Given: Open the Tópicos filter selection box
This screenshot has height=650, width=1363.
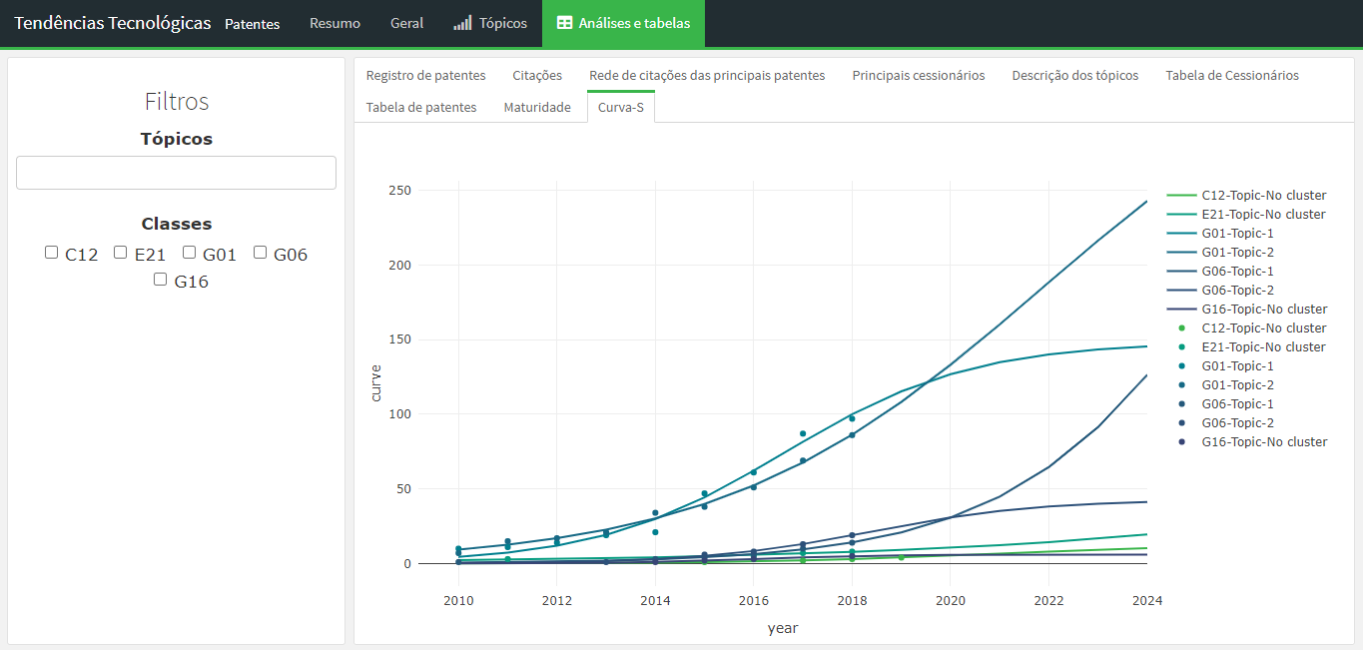Looking at the screenshot, I should [176, 173].
